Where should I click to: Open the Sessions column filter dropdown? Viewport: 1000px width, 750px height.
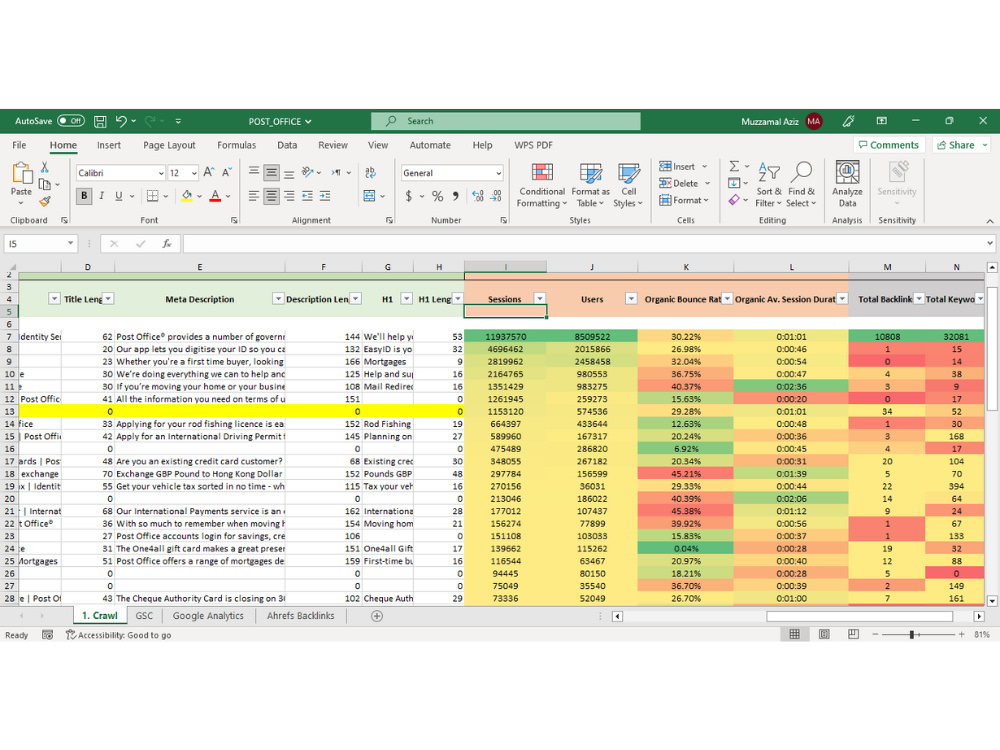[x=540, y=298]
